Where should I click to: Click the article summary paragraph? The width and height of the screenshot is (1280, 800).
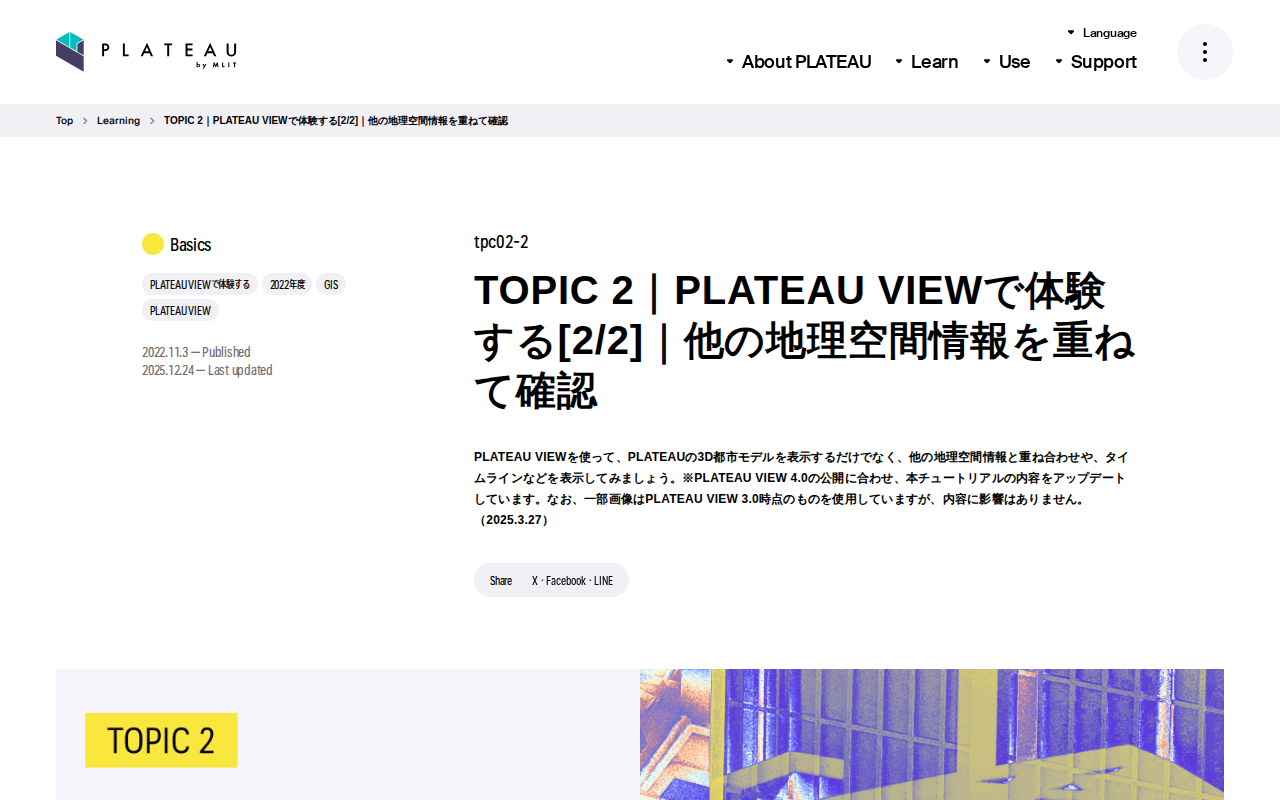tap(801, 488)
